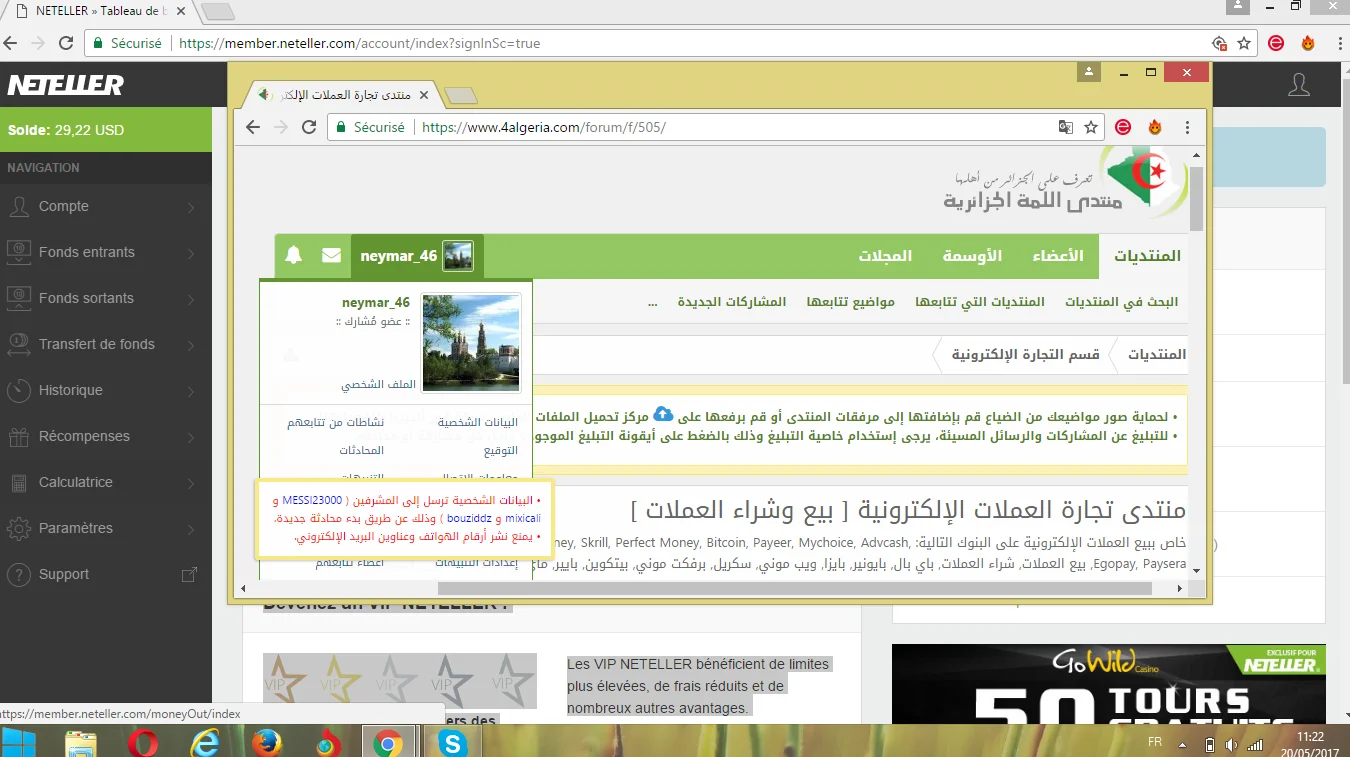Screen dimensions: 1350x757
Task: Open the Paramètres gear icon
Action: 18,528
